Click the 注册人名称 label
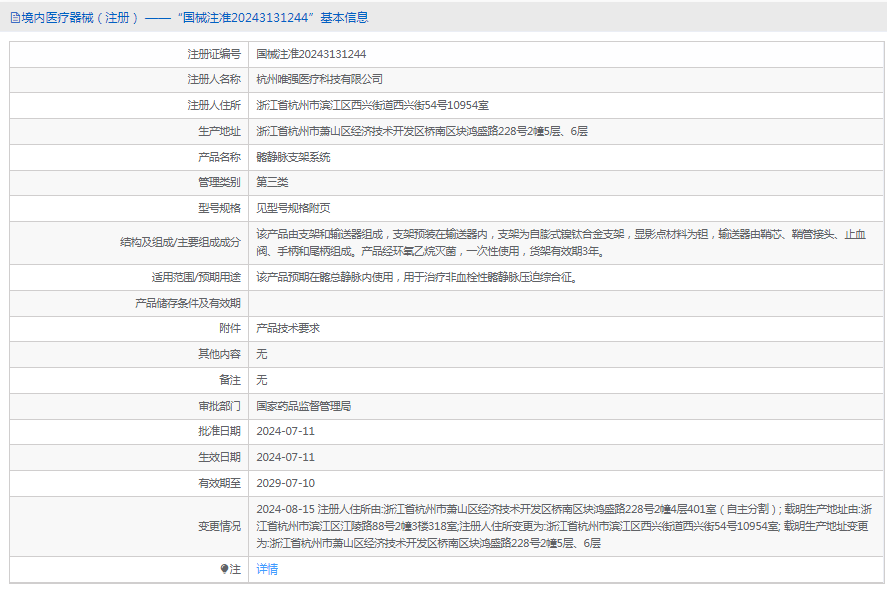Viewport: 887px width, 589px height. pos(214,79)
